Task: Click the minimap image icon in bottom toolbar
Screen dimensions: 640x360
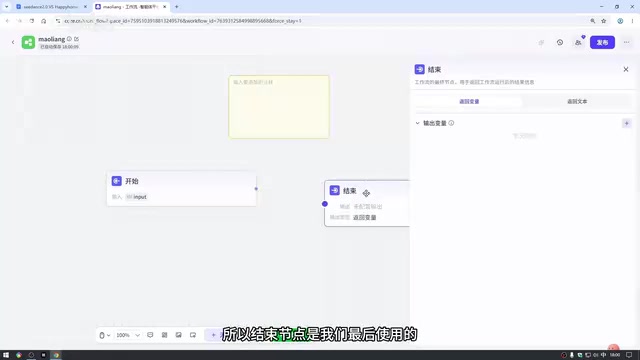Action: click(x=179, y=335)
